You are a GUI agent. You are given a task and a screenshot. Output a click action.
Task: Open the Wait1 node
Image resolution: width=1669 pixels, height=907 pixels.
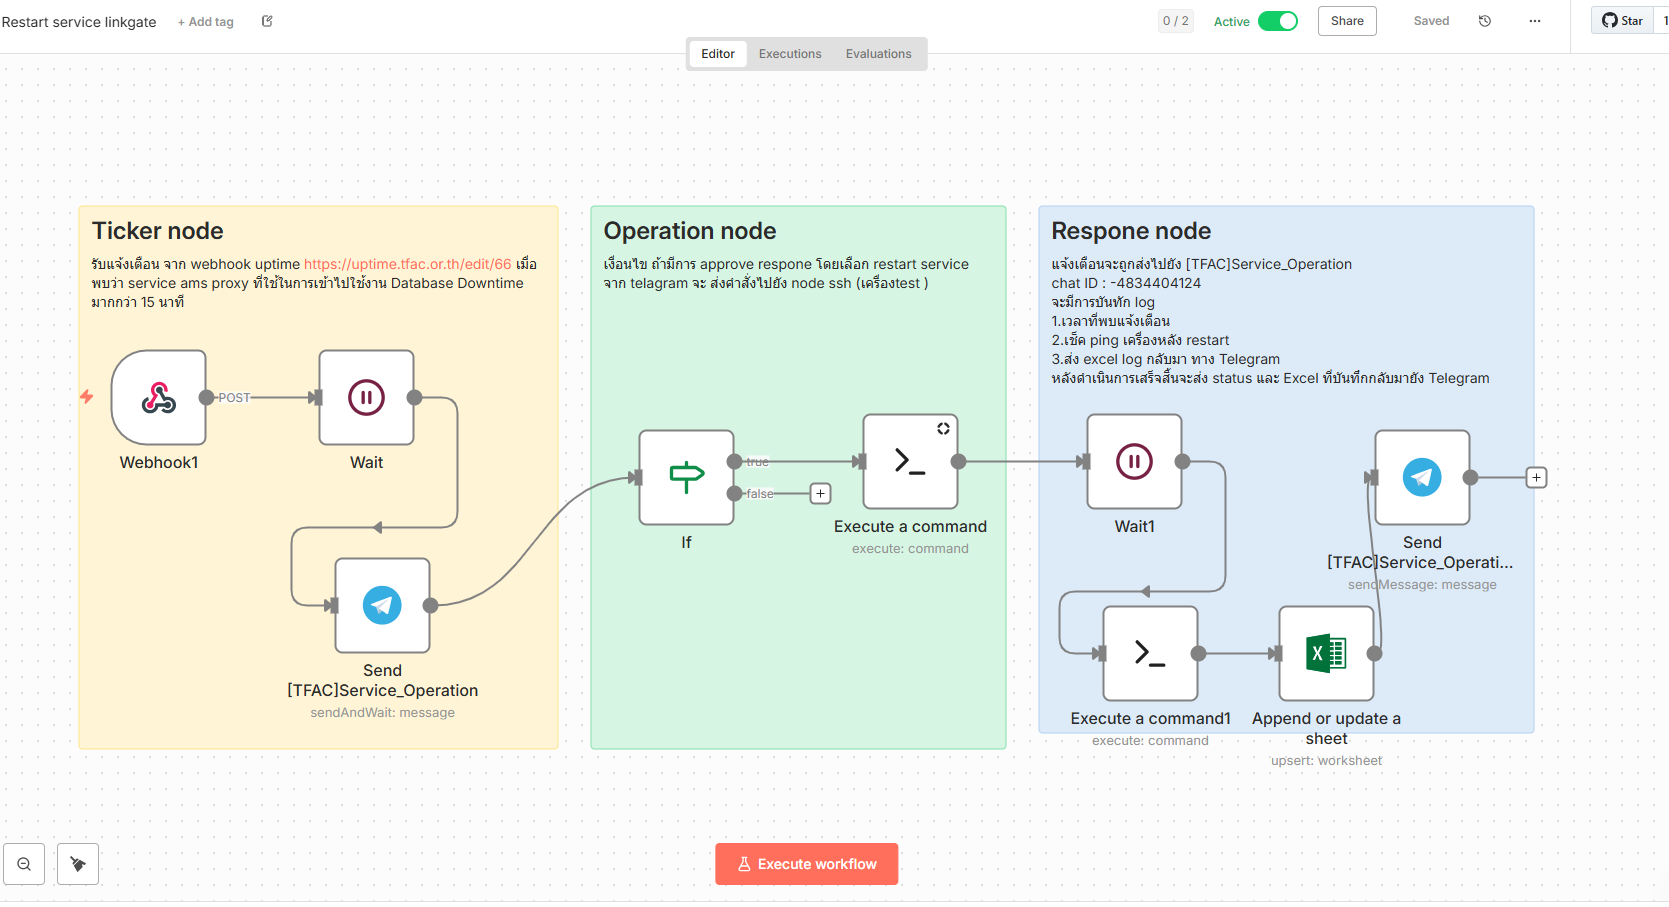coord(1133,462)
